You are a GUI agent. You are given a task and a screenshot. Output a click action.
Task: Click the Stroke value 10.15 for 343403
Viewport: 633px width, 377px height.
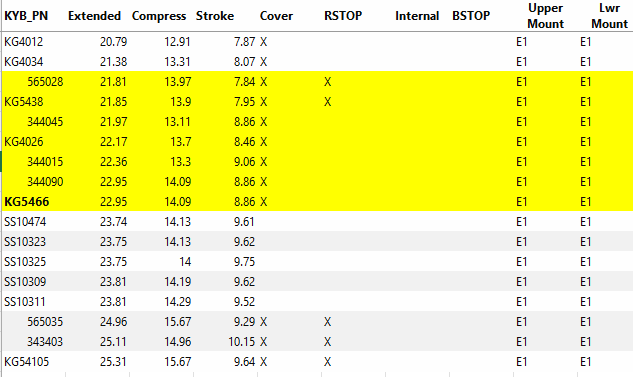[241, 342]
